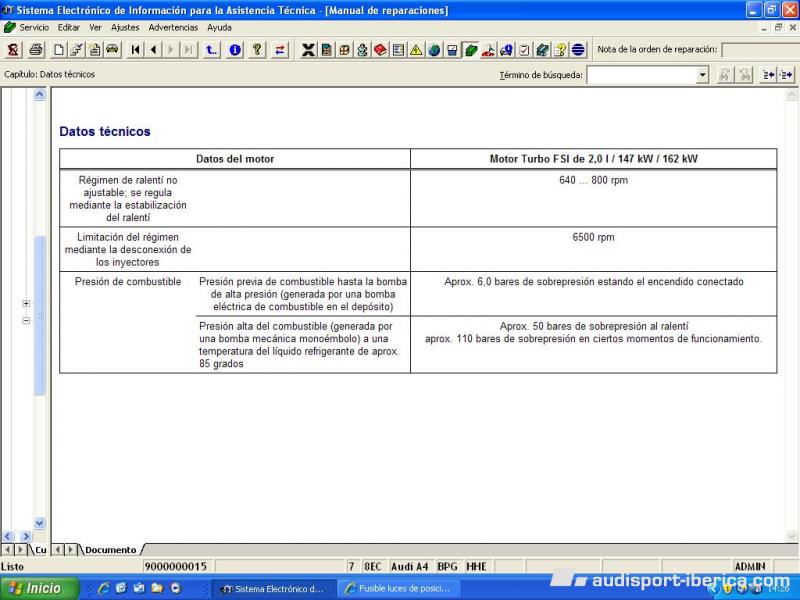Click the red book icon in toolbar
Viewport: 800px width, 600px height.
point(381,50)
